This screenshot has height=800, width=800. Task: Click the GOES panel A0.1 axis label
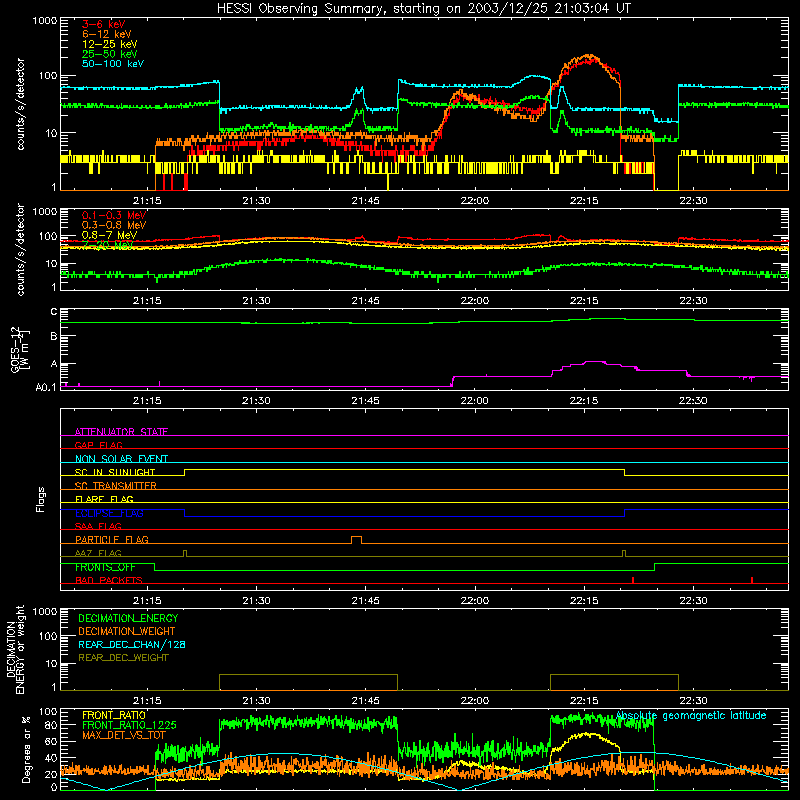click(46, 388)
